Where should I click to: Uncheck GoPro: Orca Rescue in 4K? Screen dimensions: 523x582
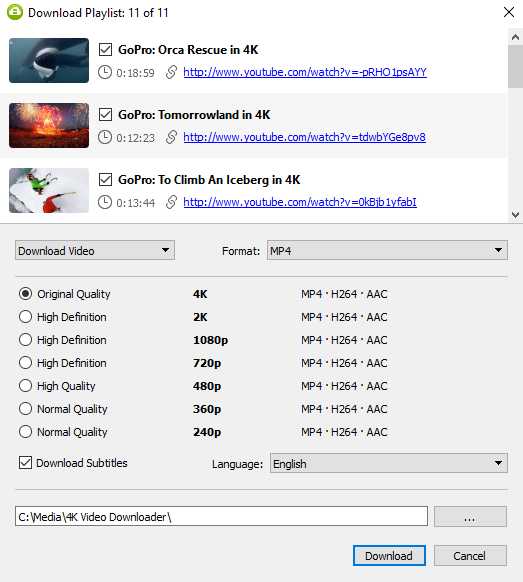click(x=105, y=50)
